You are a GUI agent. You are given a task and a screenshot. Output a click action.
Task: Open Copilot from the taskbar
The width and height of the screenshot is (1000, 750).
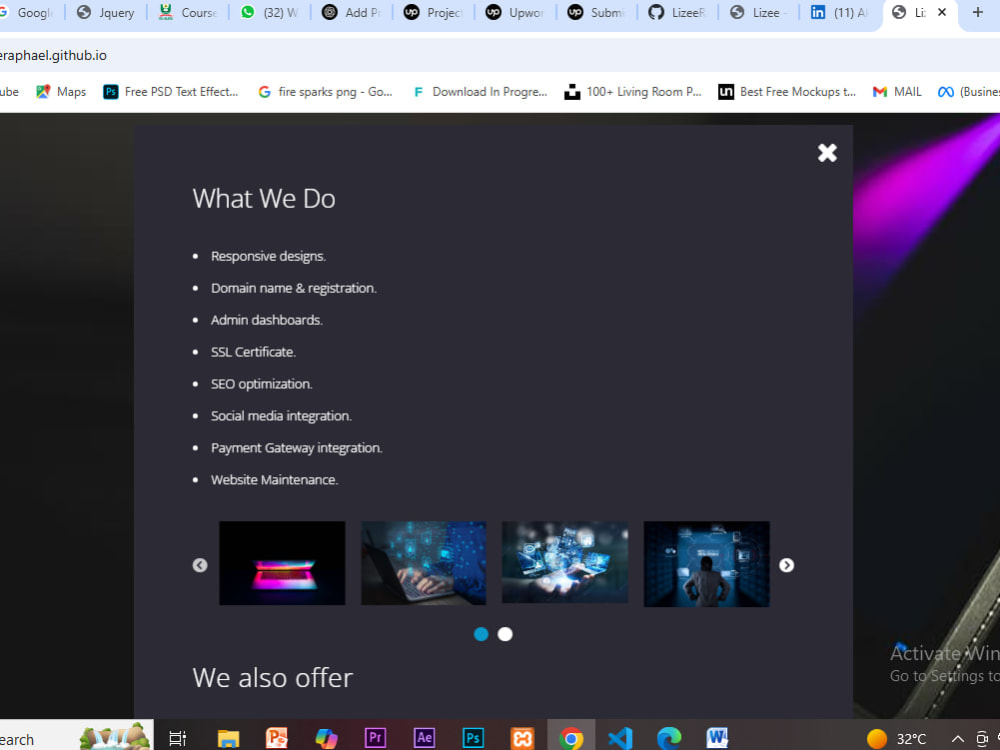(x=326, y=739)
